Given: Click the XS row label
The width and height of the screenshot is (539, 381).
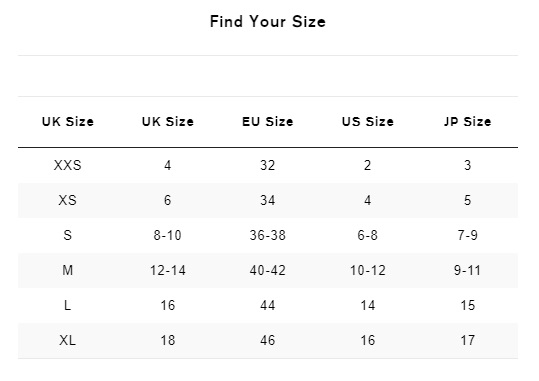Looking at the screenshot, I should (x=68, y=200).
